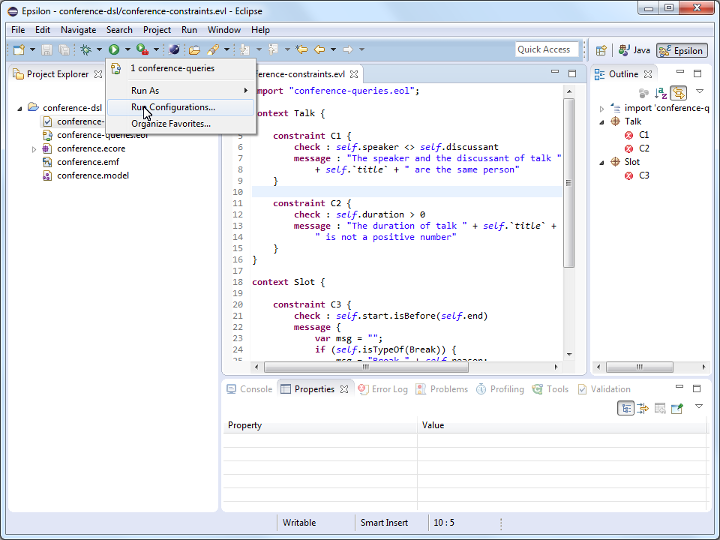Image resolution: width=720 pixels, height=540 pixels.
Task: Click the green Run button in toolbar
Action: (x=114, y=49)
